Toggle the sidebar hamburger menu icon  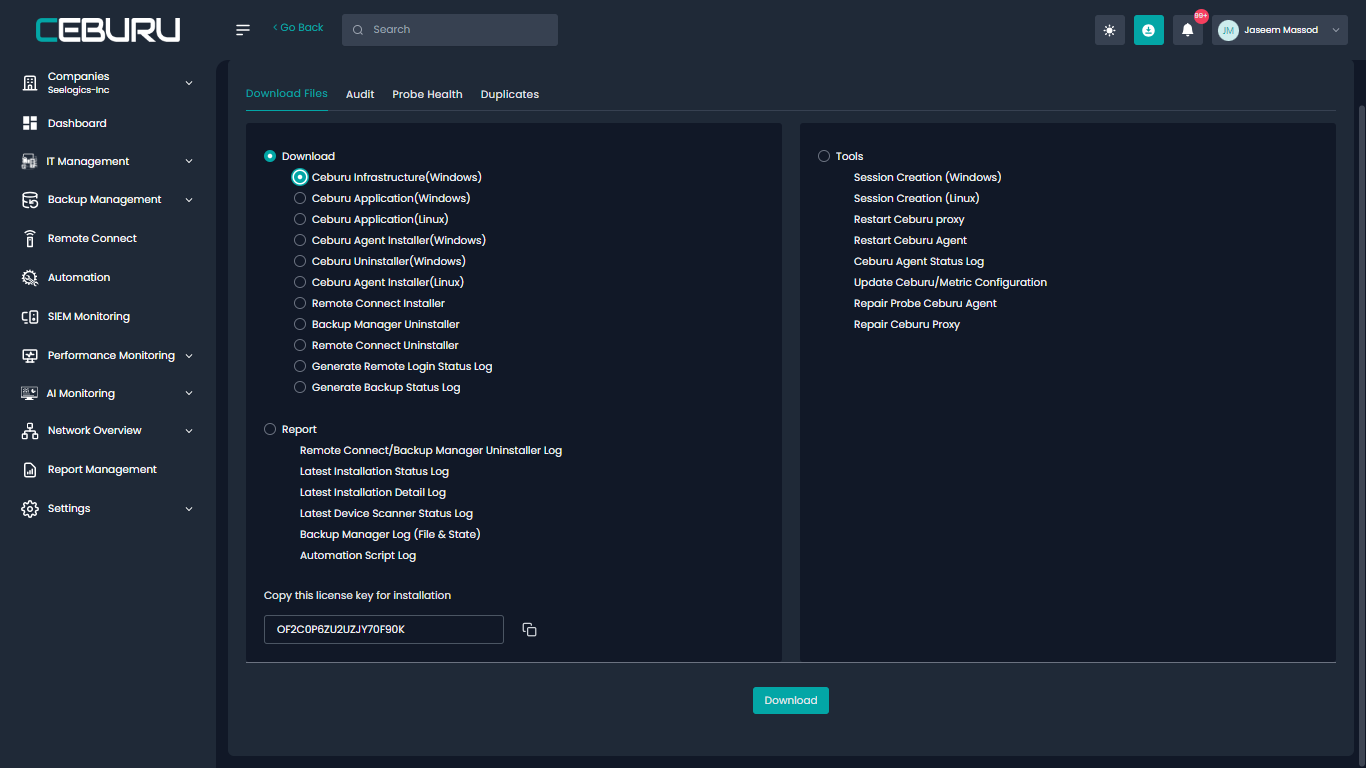point(243,30)
